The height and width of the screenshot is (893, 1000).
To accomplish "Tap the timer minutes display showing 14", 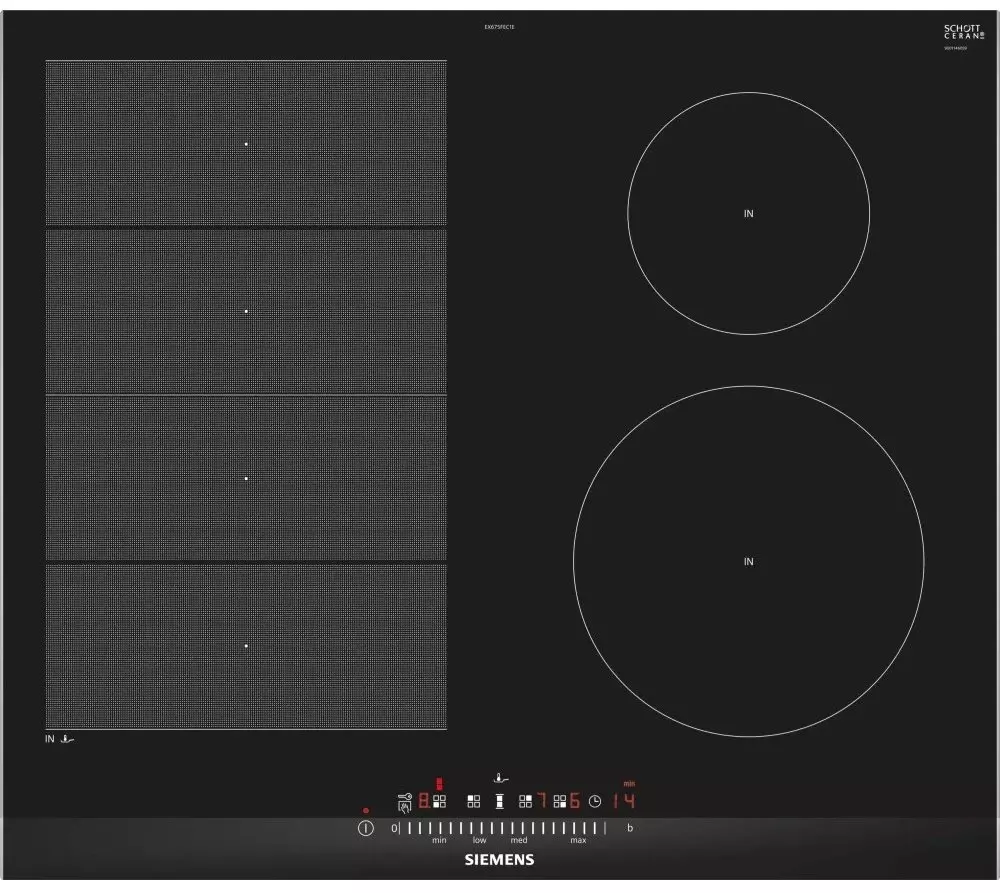I will (624, 801).
